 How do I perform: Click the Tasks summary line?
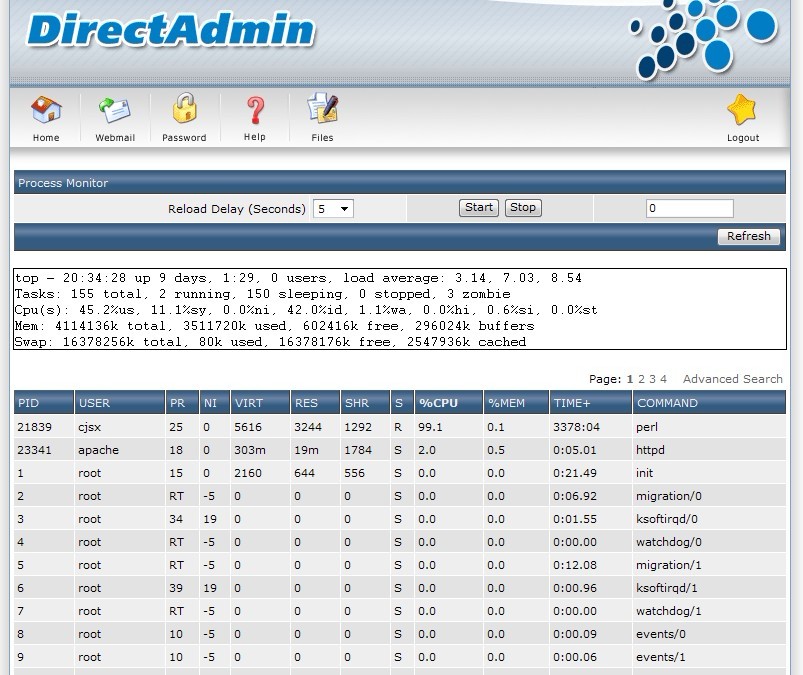(263, 294)
